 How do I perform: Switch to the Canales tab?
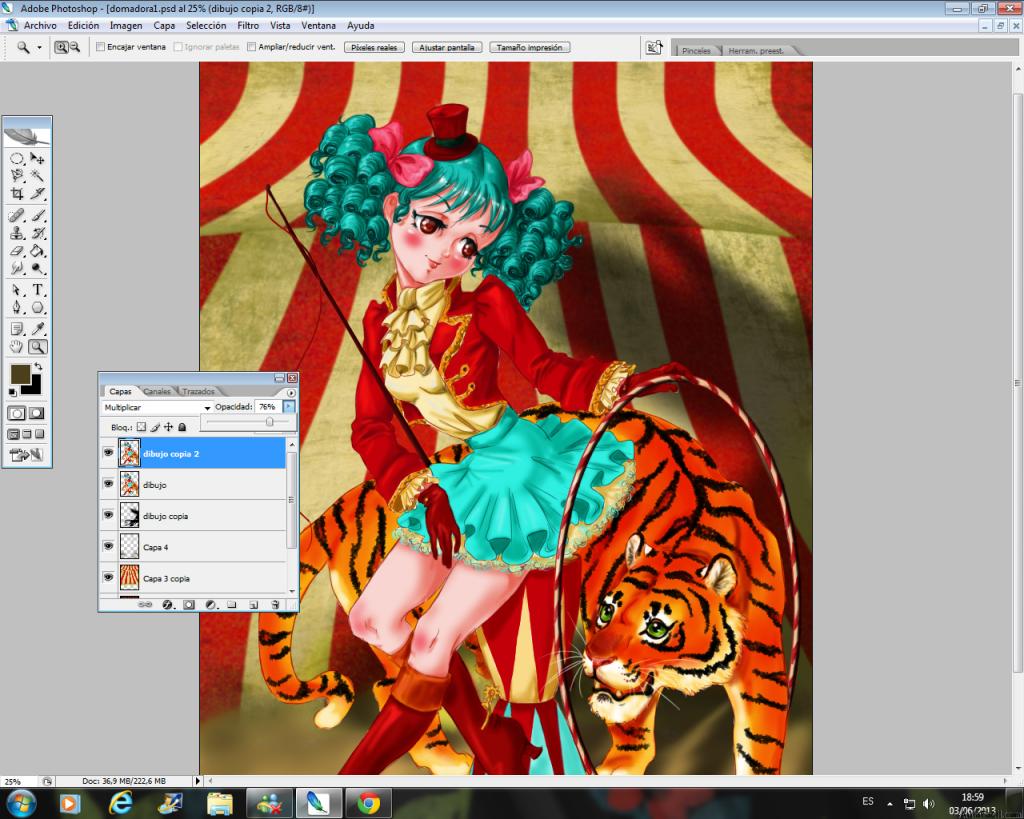tap(157, 391)
